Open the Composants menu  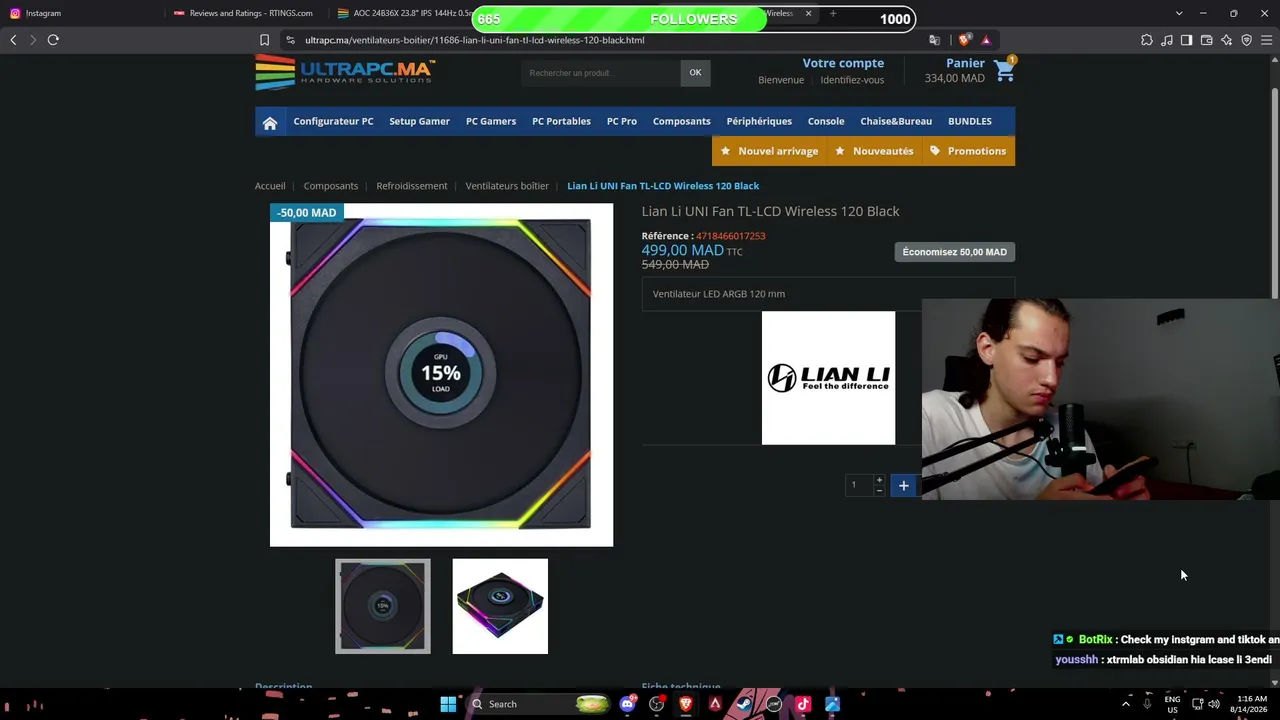tap(682, 122)
